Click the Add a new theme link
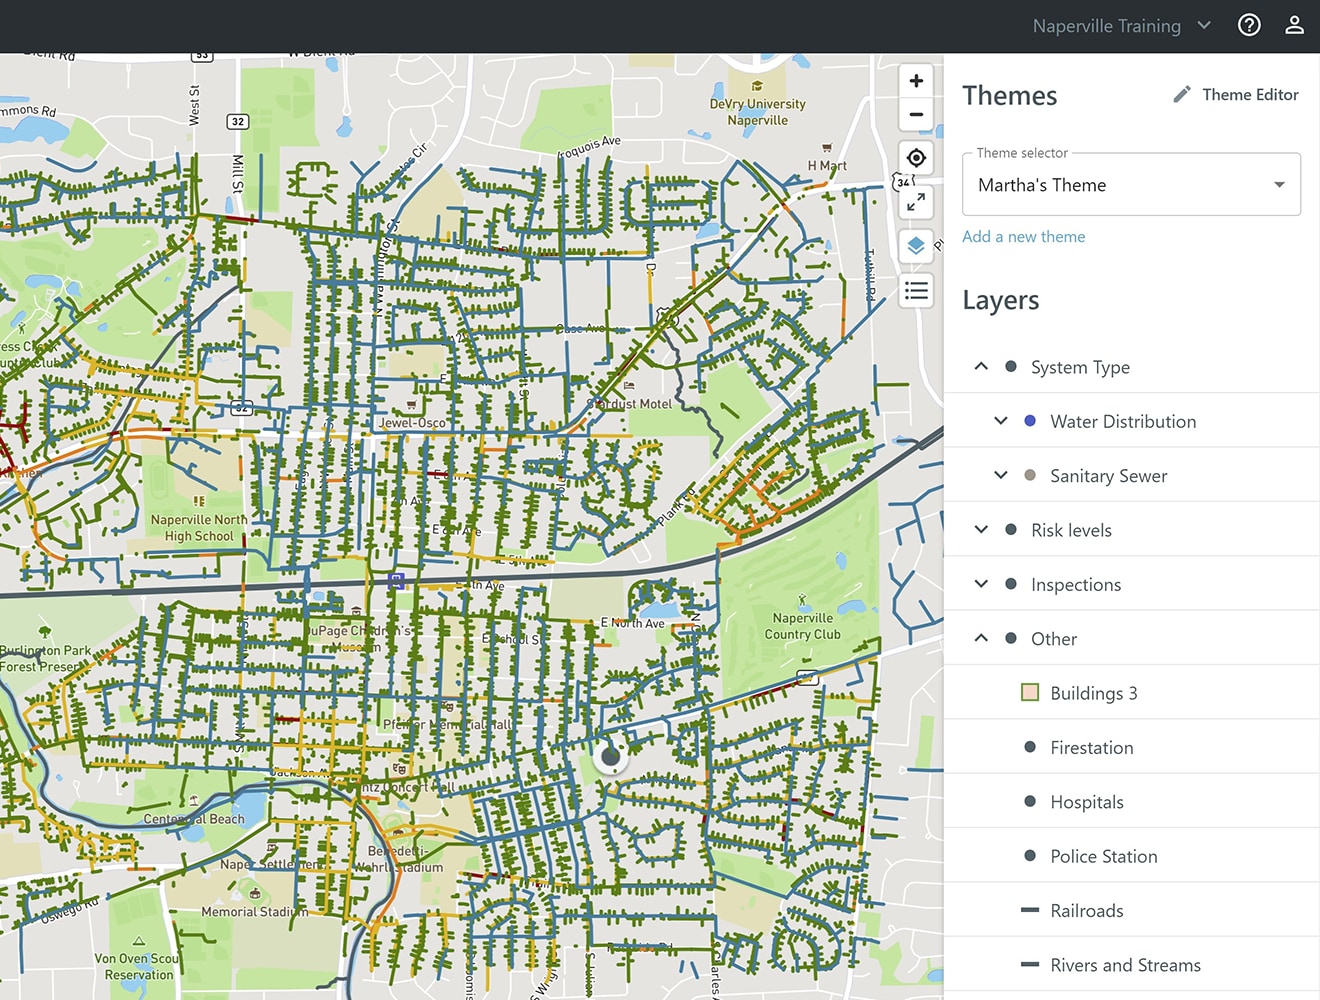1320x1000 pixels. [1023, 237]
